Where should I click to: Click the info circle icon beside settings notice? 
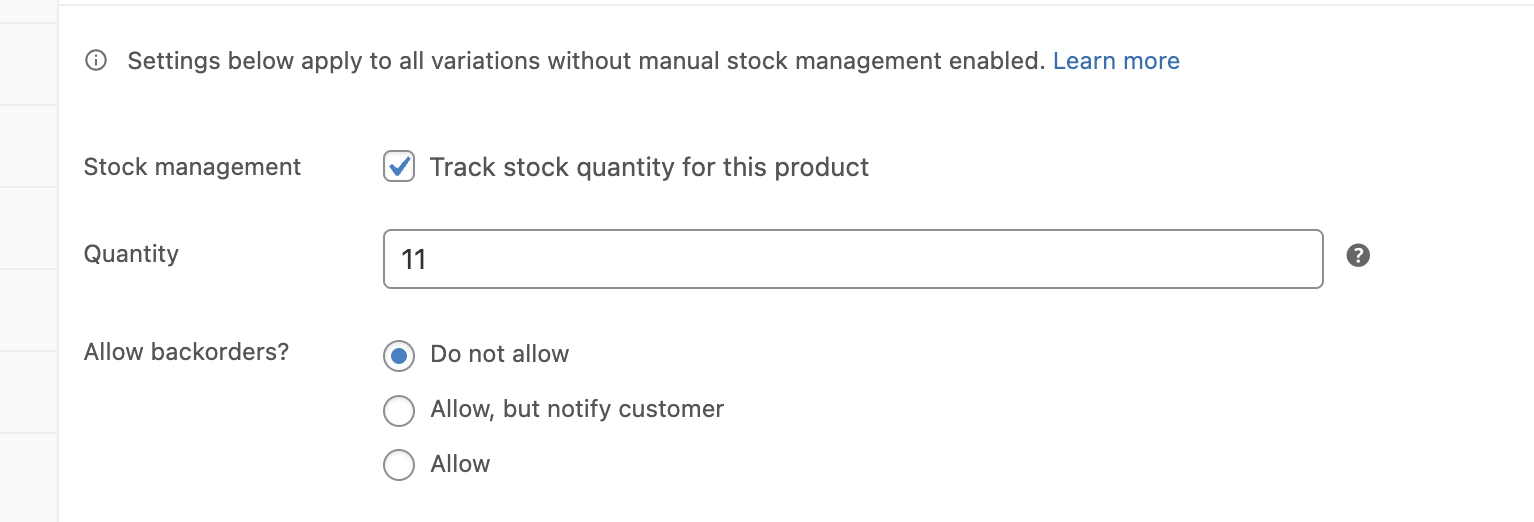click(96, 62)
